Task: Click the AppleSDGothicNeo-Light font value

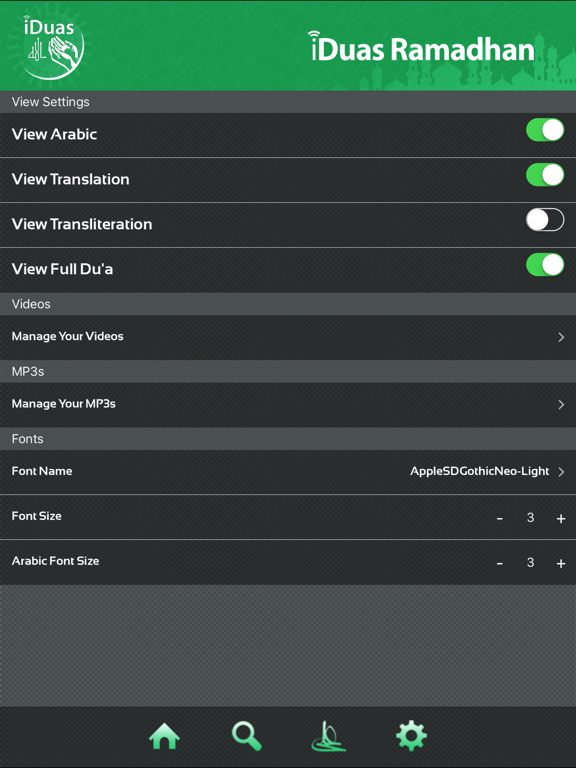Action: tap(480, 471)
